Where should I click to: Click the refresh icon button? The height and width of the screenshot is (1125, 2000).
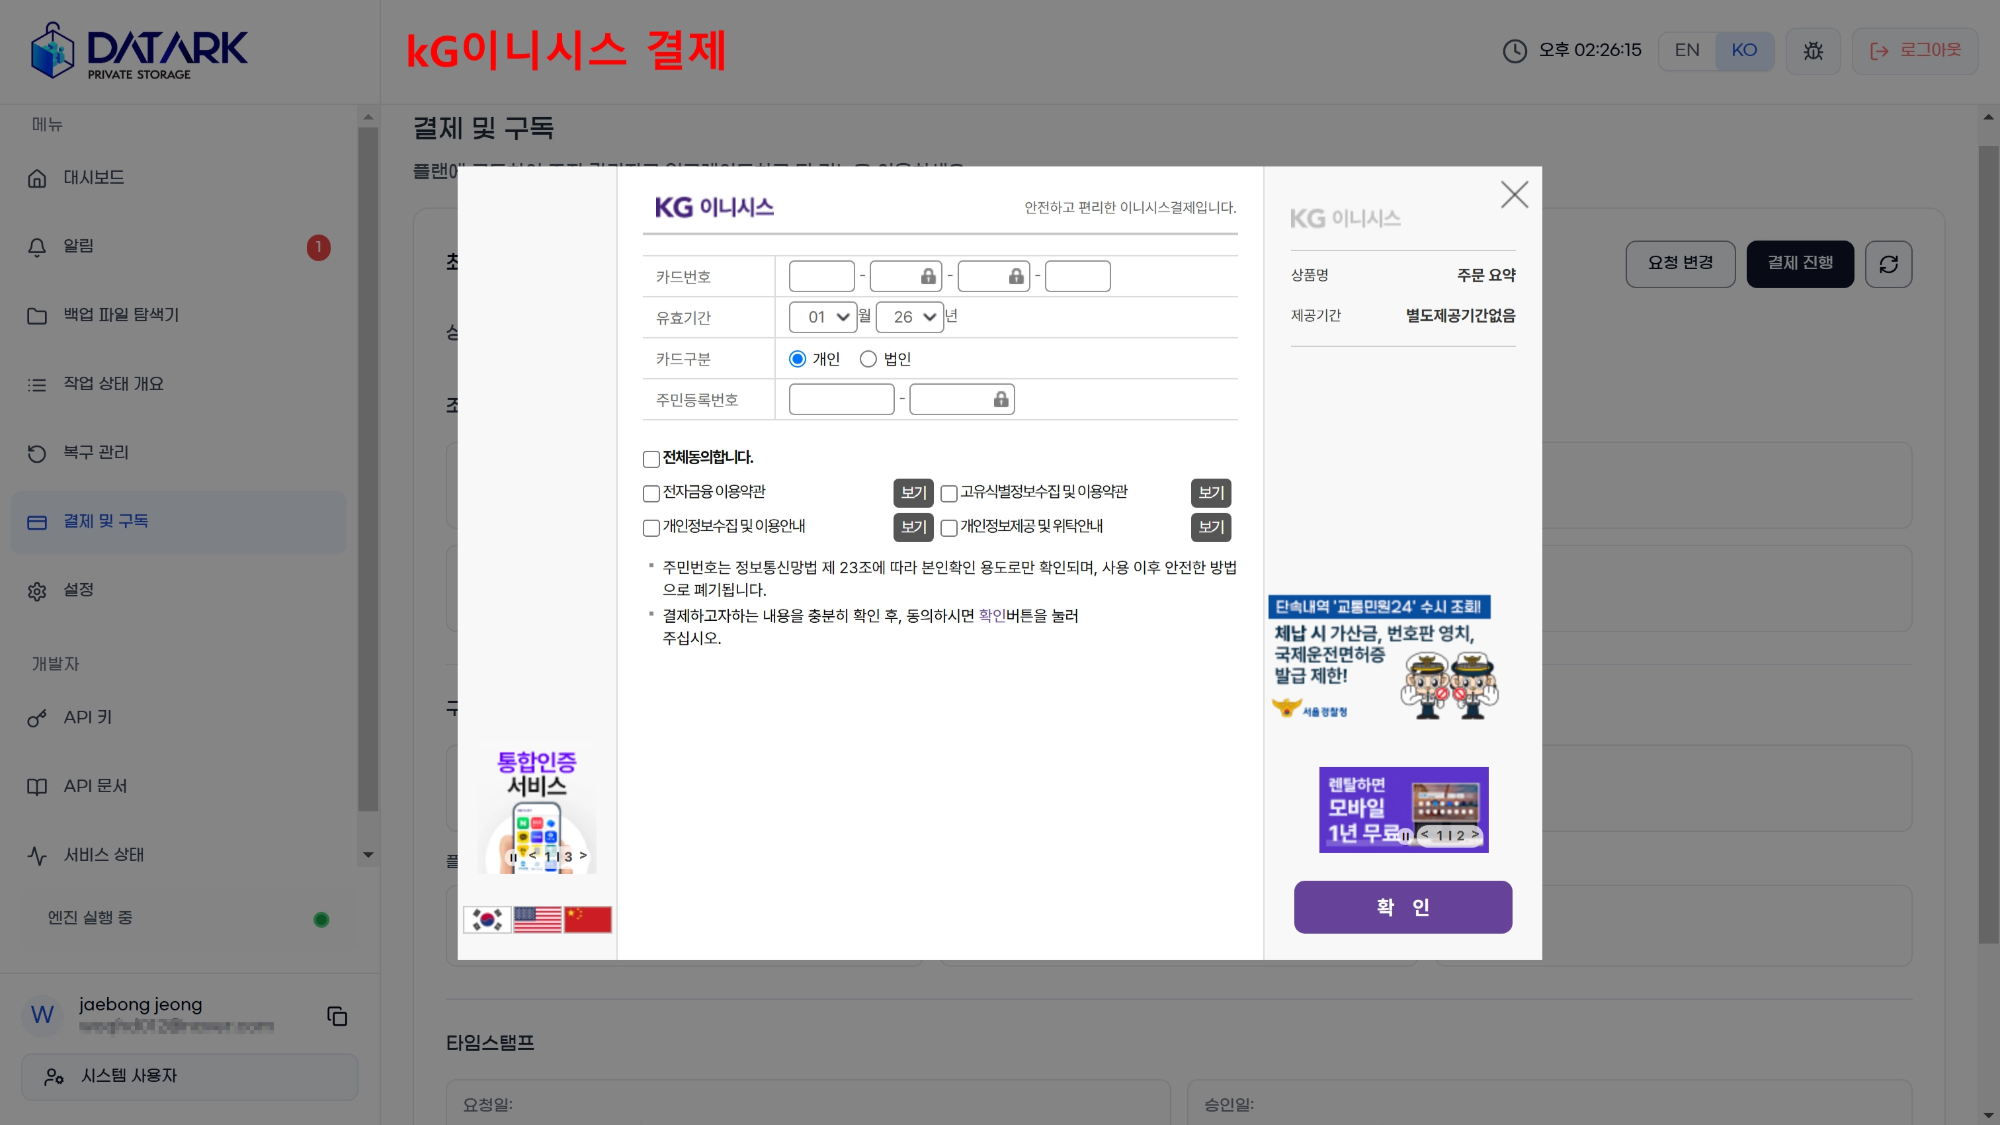point(1888,264)
